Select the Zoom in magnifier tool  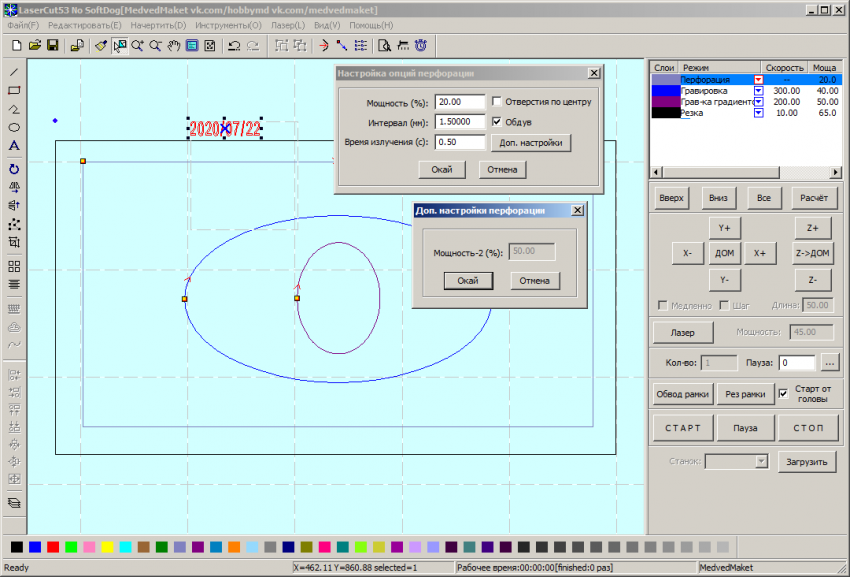tap(137, 46)
